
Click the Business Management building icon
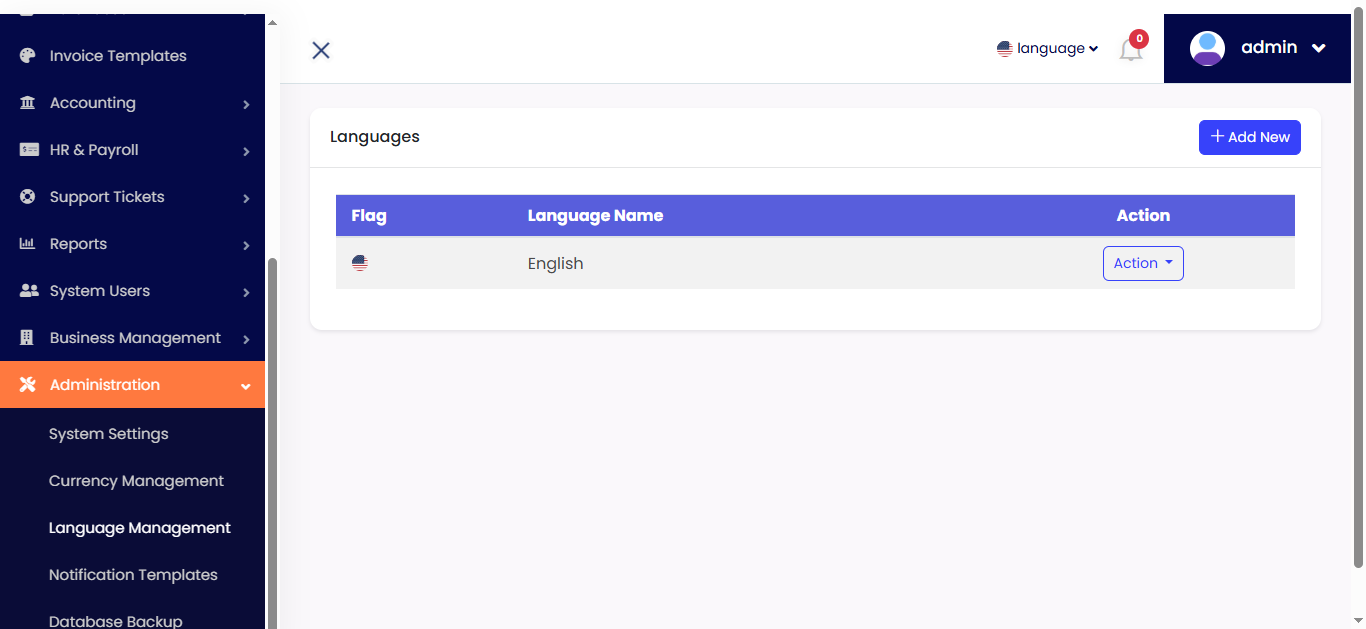point(27,338)
